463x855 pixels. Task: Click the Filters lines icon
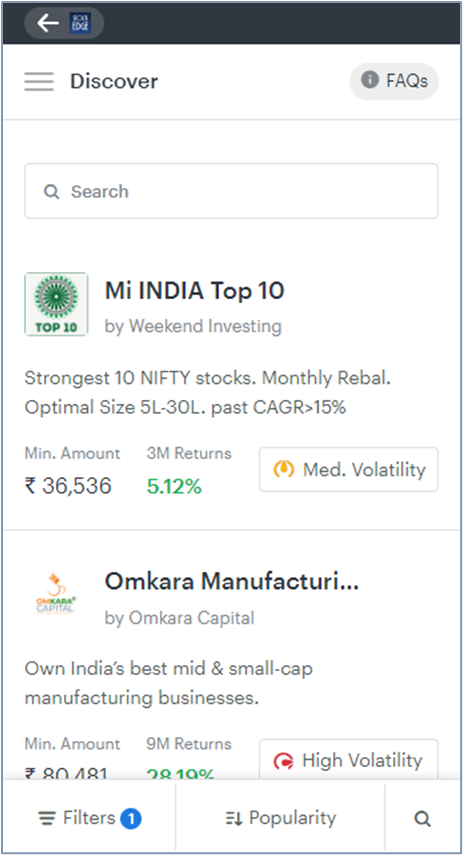point(47,818)
